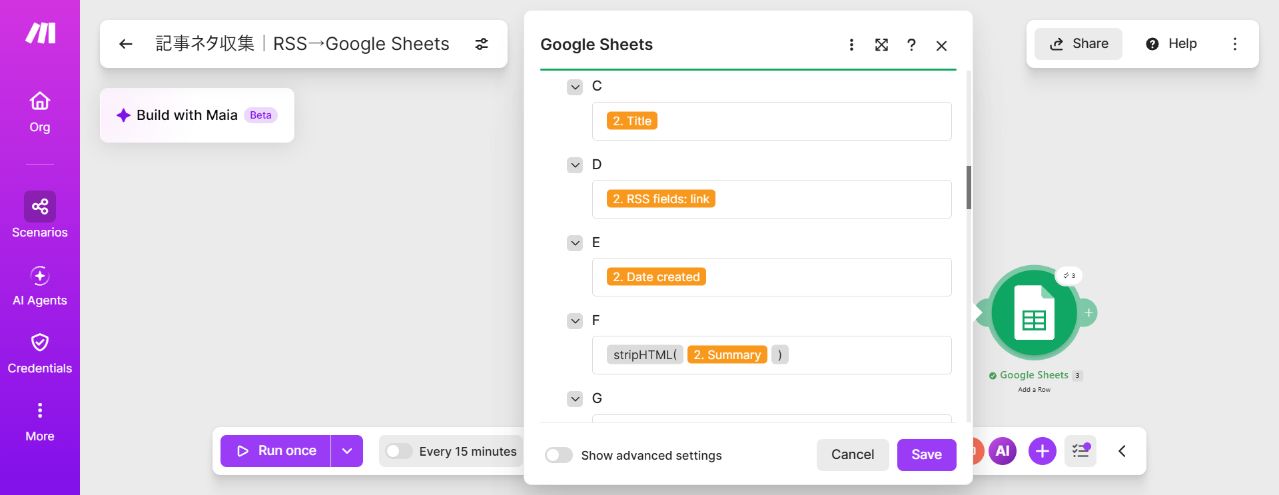Image resolution: width=1279 pixels, height=495 pixels.
Task: Open AI Agents section
Action: pos(40,285)
